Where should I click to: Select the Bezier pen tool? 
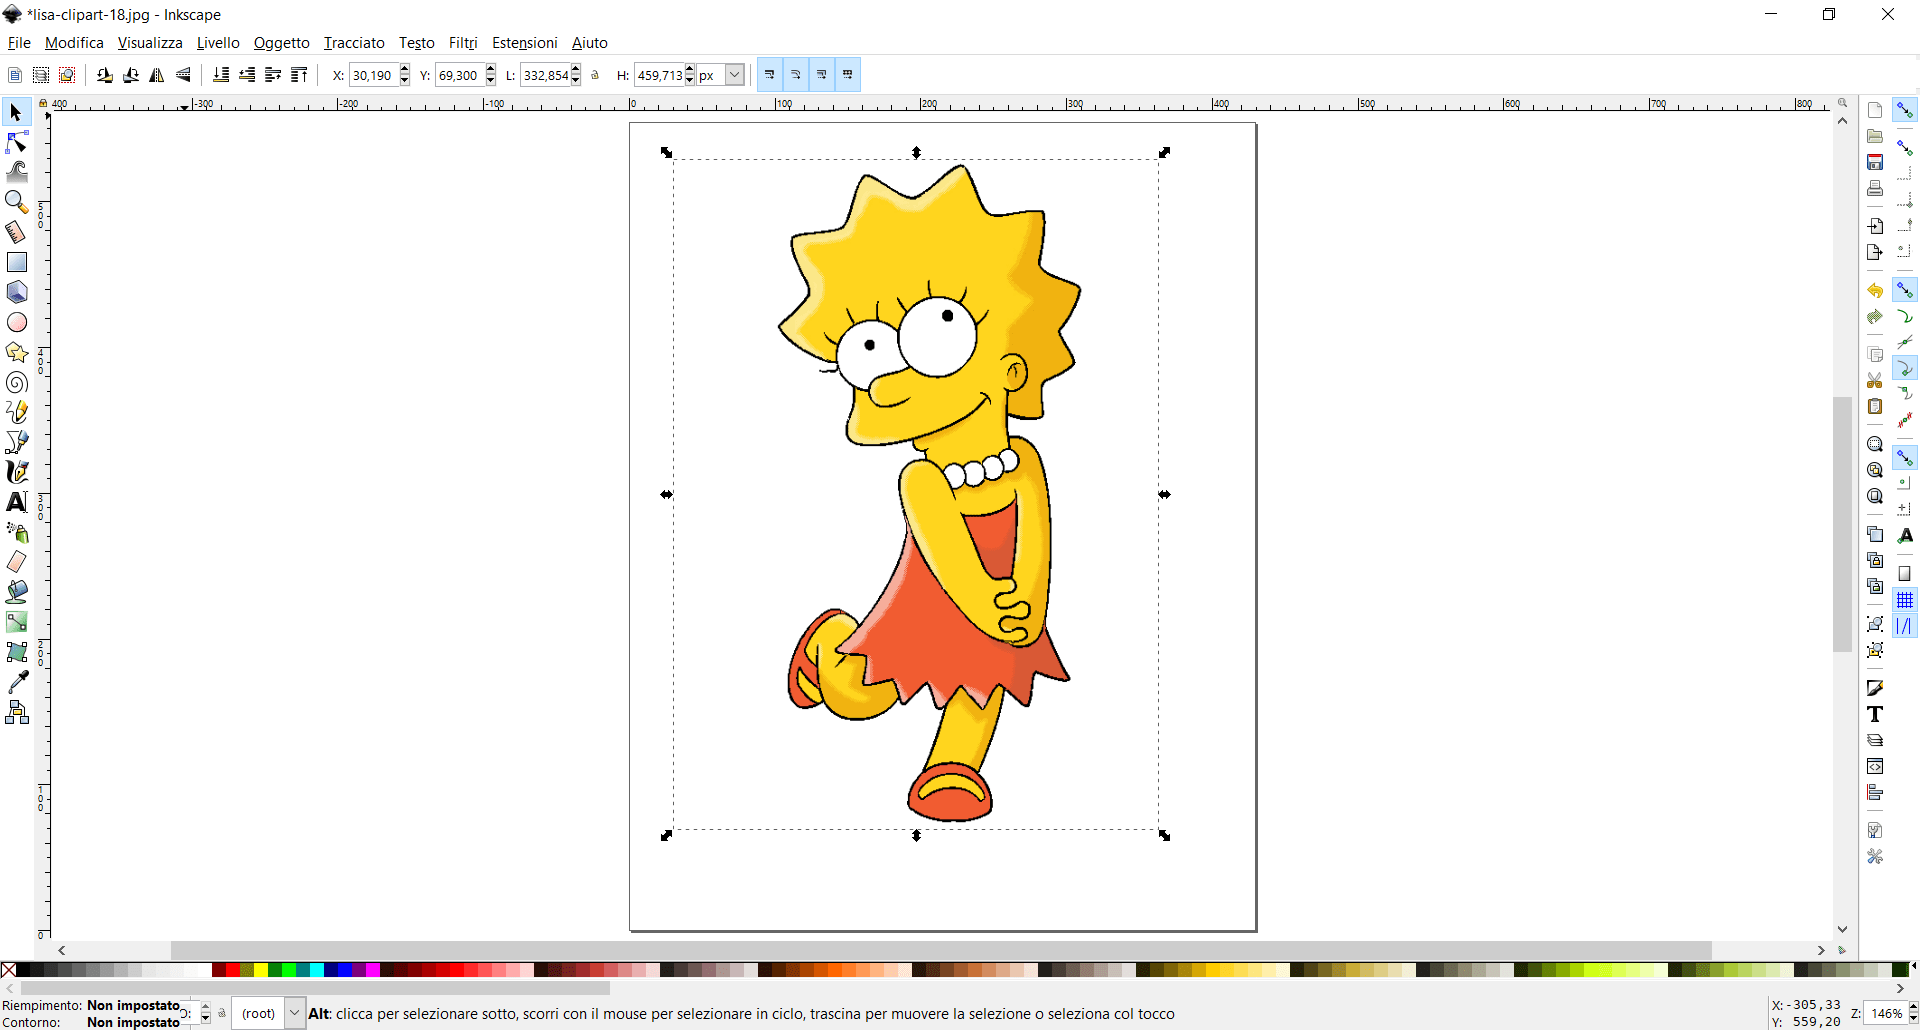16,442
